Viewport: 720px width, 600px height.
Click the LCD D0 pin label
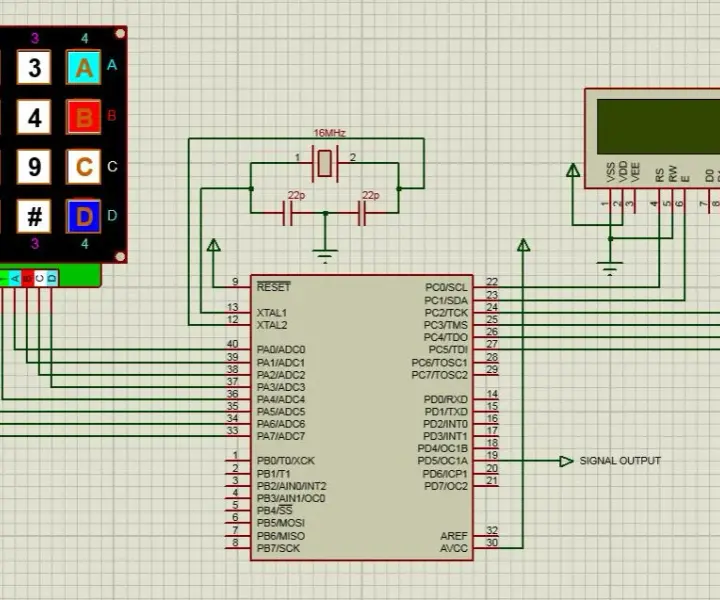coord(709,175)
